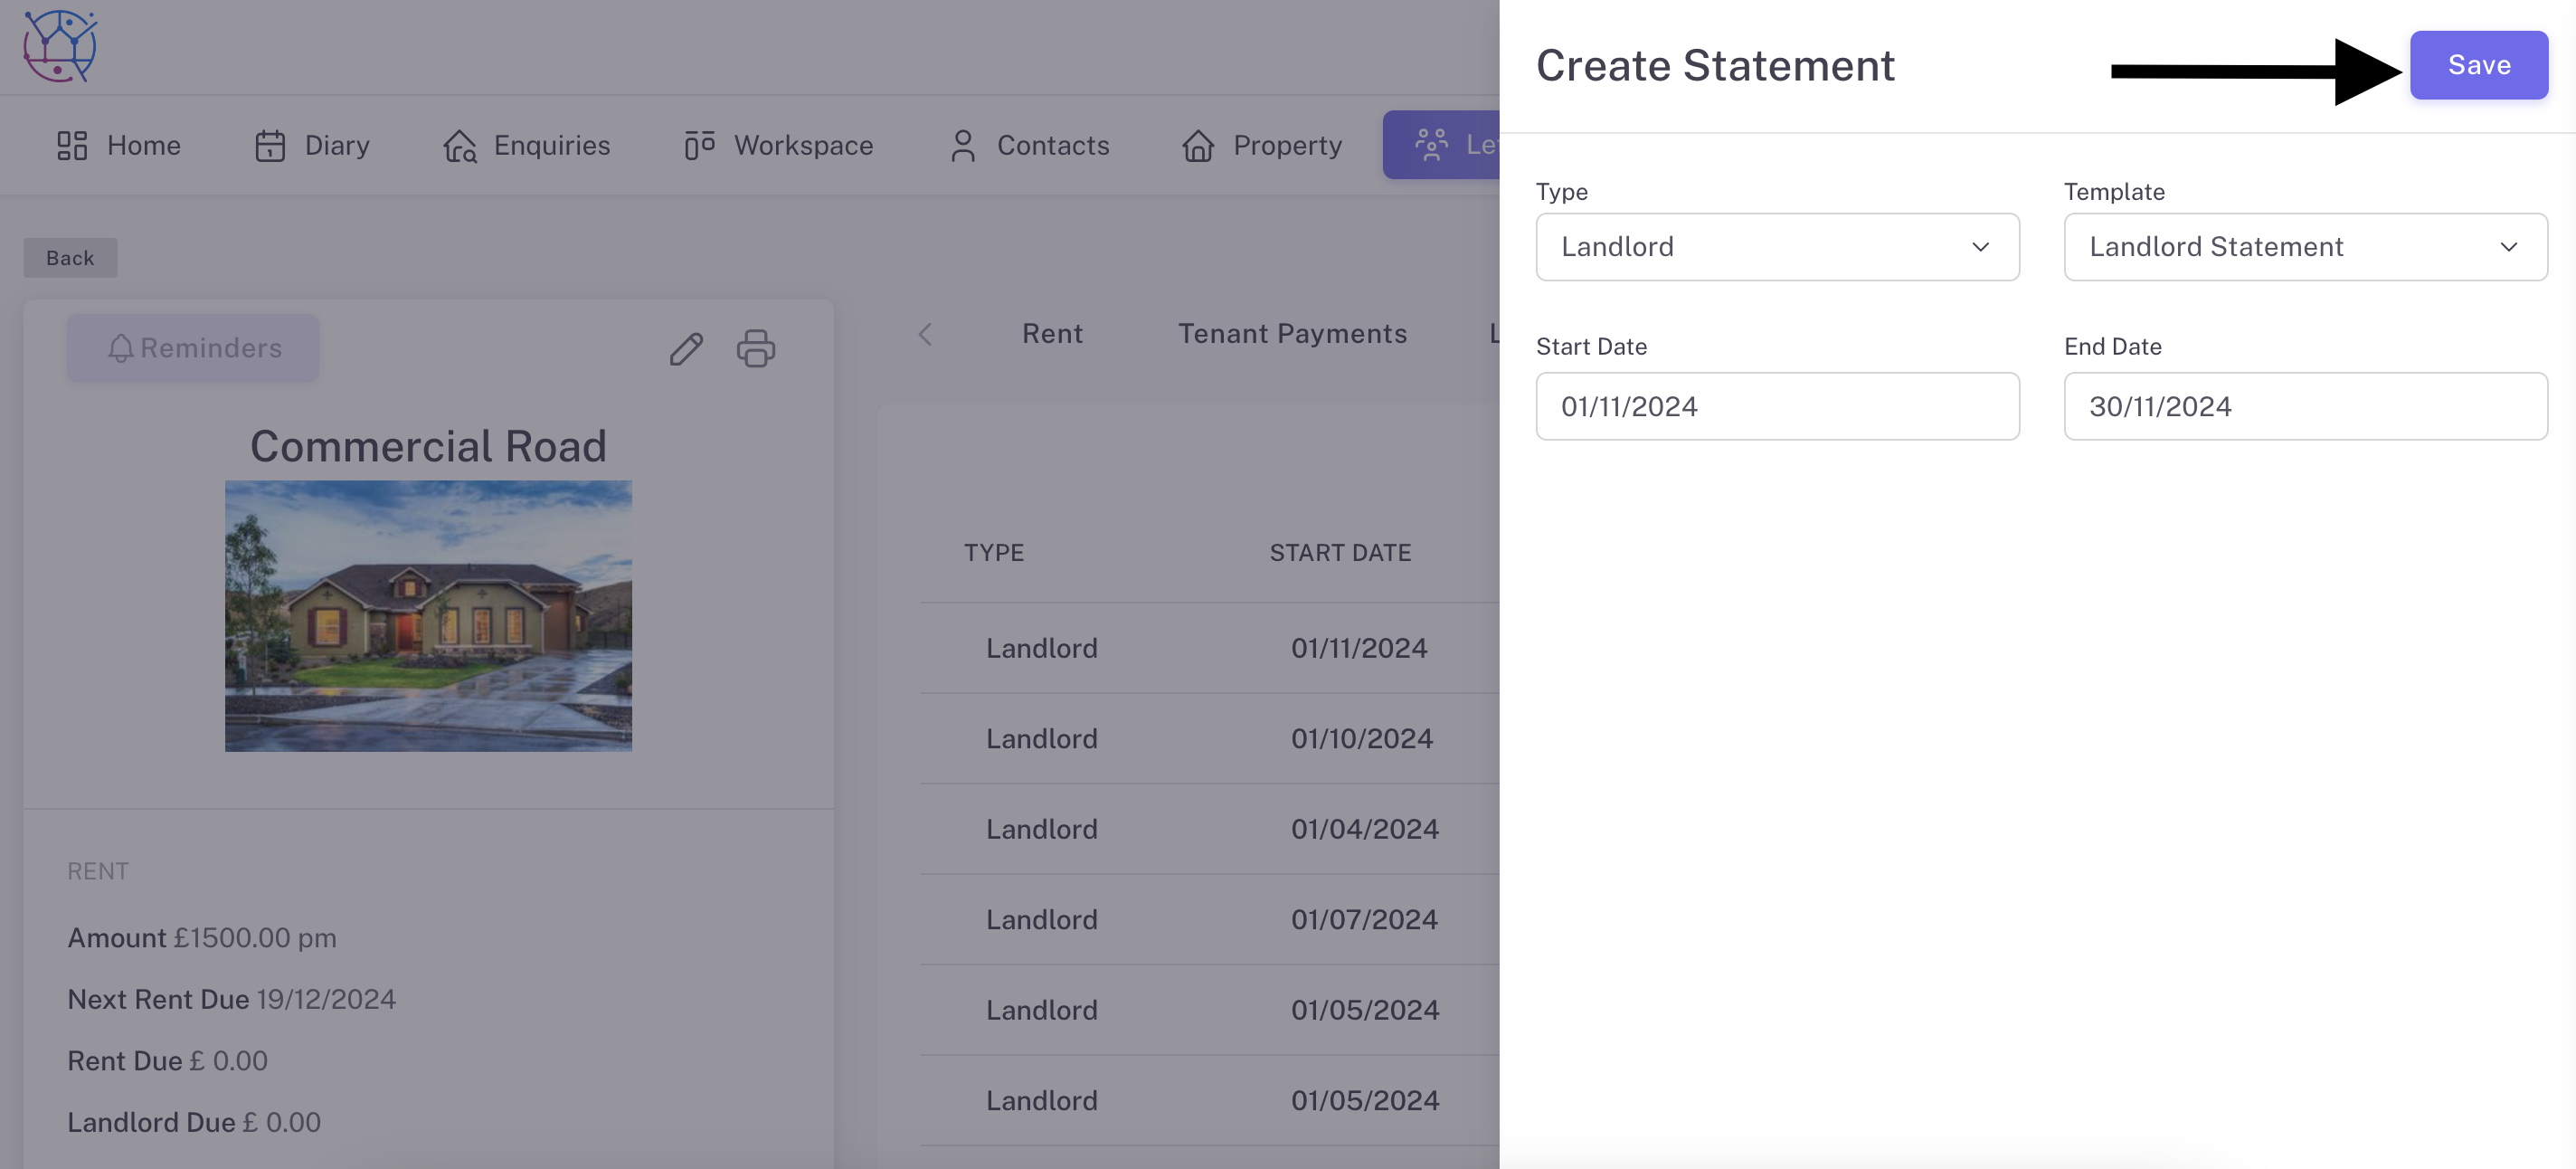The width and height of the screenshot is (2576, 1169).
Task: Click the app logo icon
Action: coord(60,46)
